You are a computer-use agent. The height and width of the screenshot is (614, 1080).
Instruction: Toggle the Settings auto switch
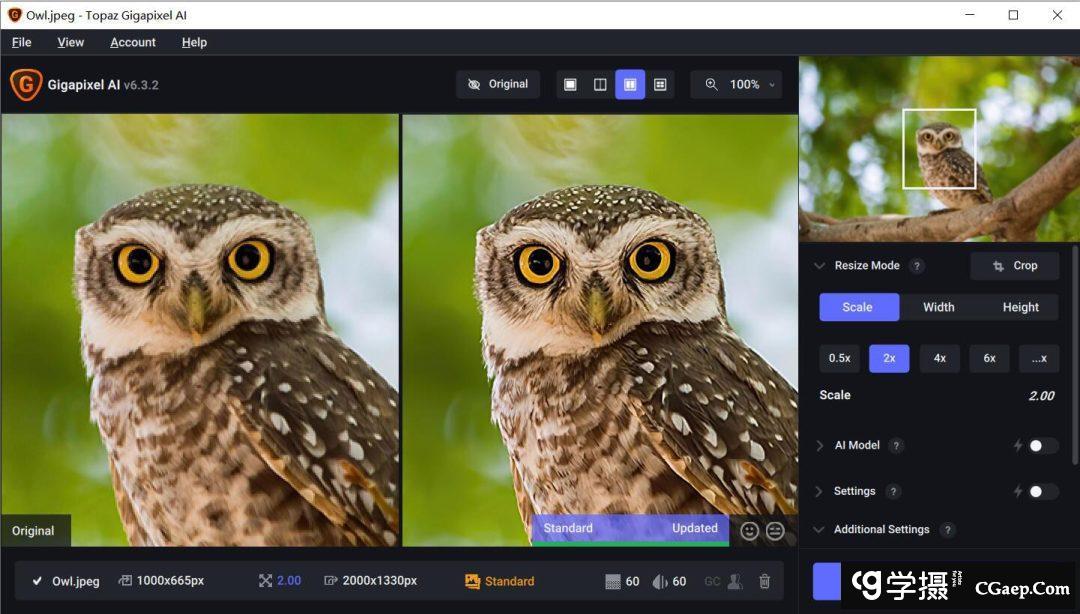1042,492
